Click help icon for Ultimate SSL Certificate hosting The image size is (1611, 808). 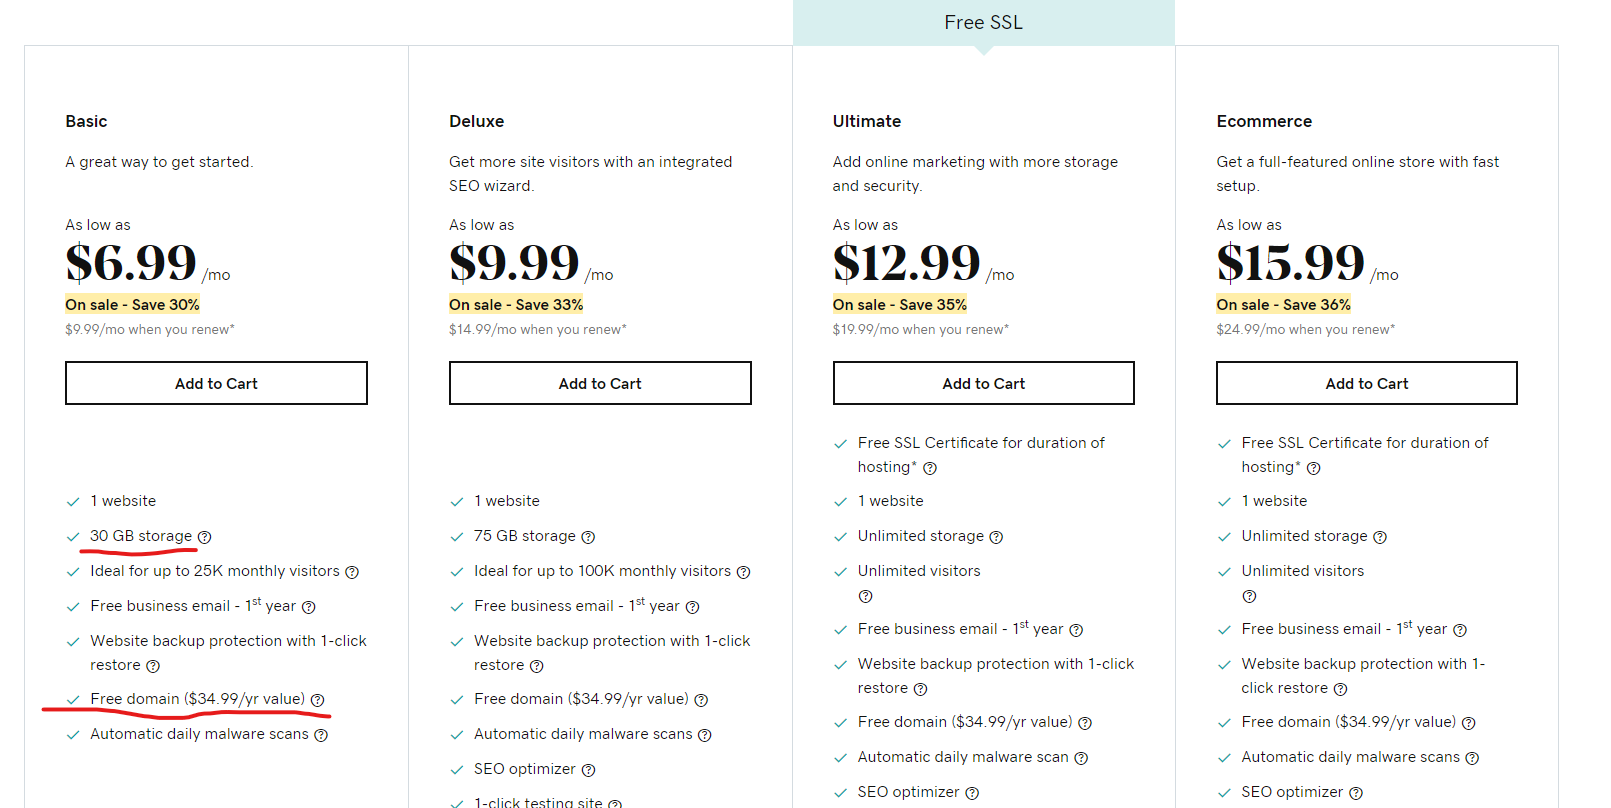pyautogui.click(x=930, y=468)
